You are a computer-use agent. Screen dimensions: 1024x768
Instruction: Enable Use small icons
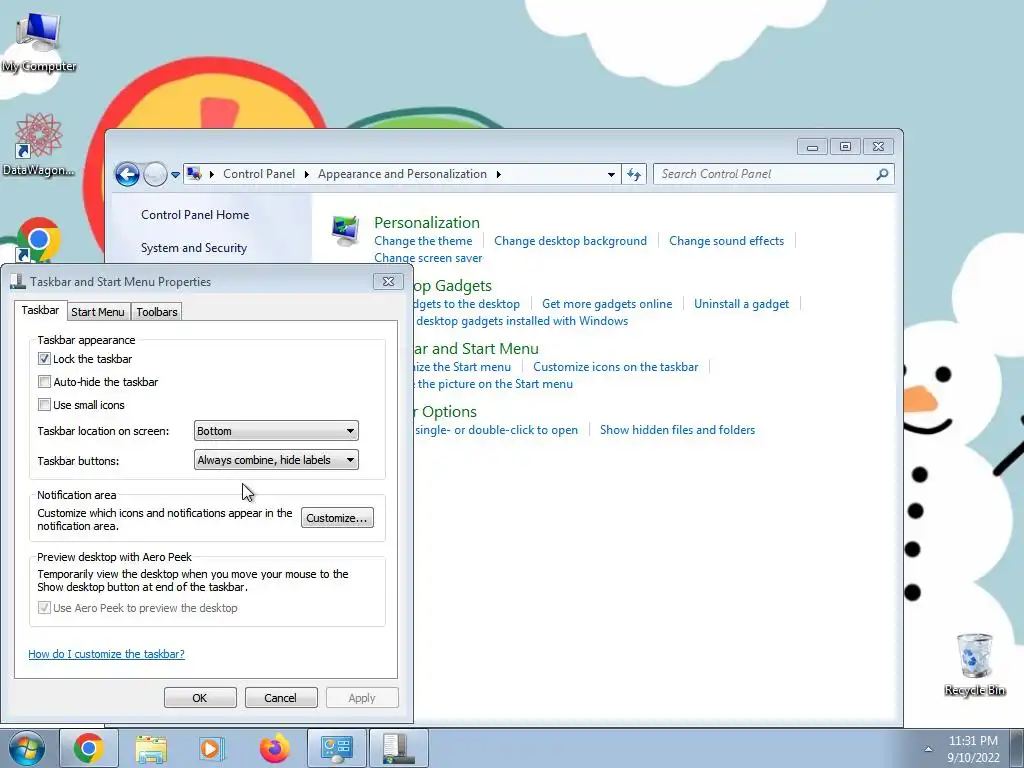click(44, 405)
